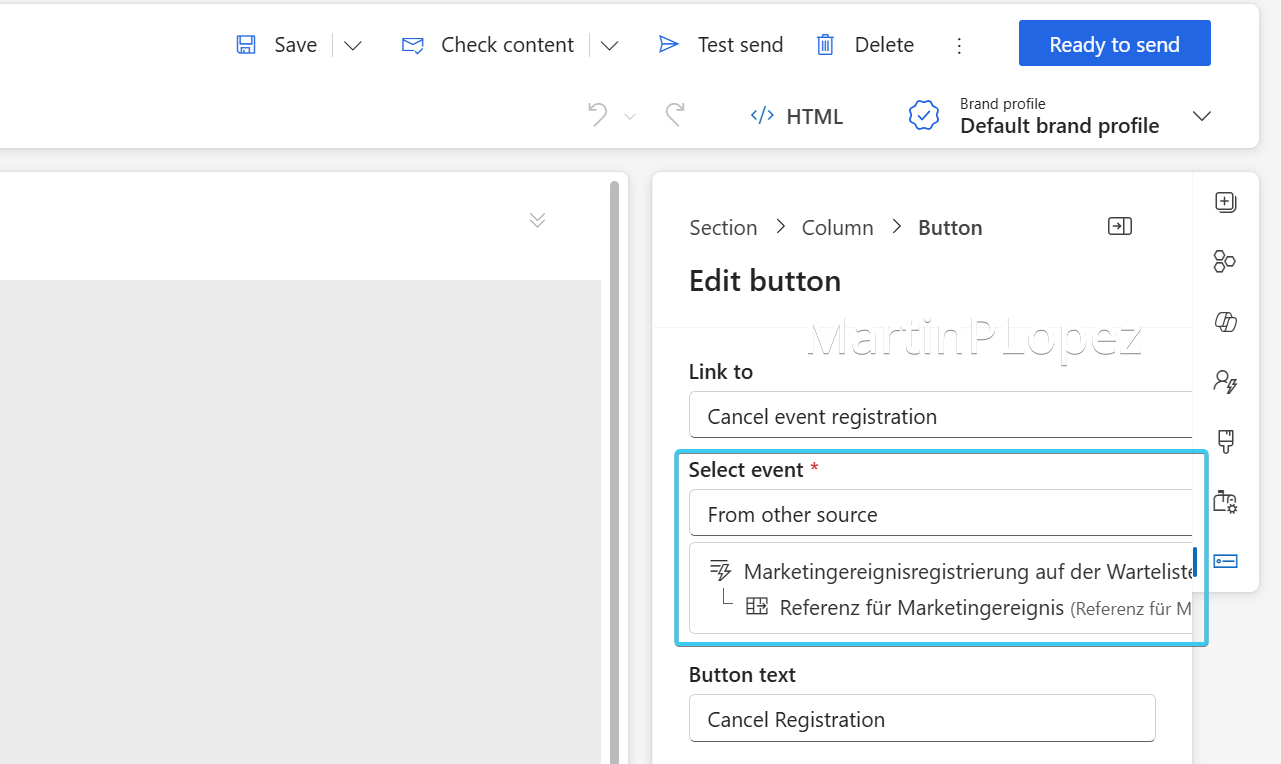The image size is (1281, 764).
Task: Click inside the Button text field
Action: [x=921, y=718]
